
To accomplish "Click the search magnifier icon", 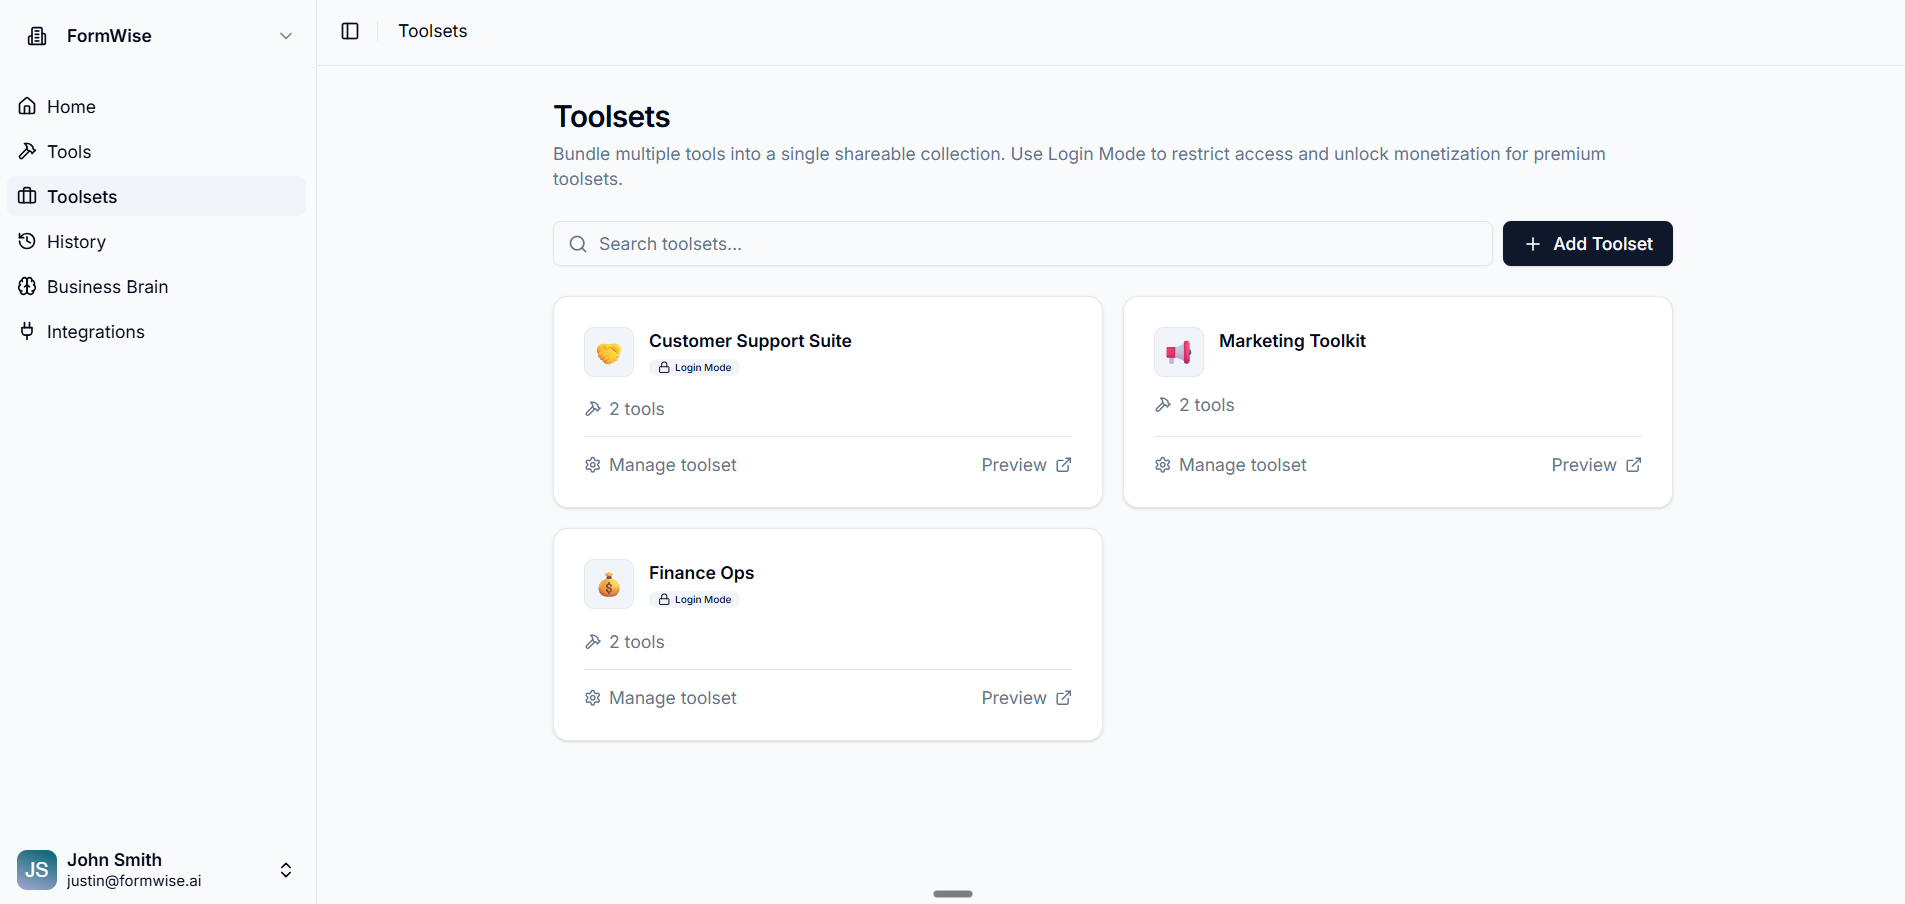I will point(578,243).
